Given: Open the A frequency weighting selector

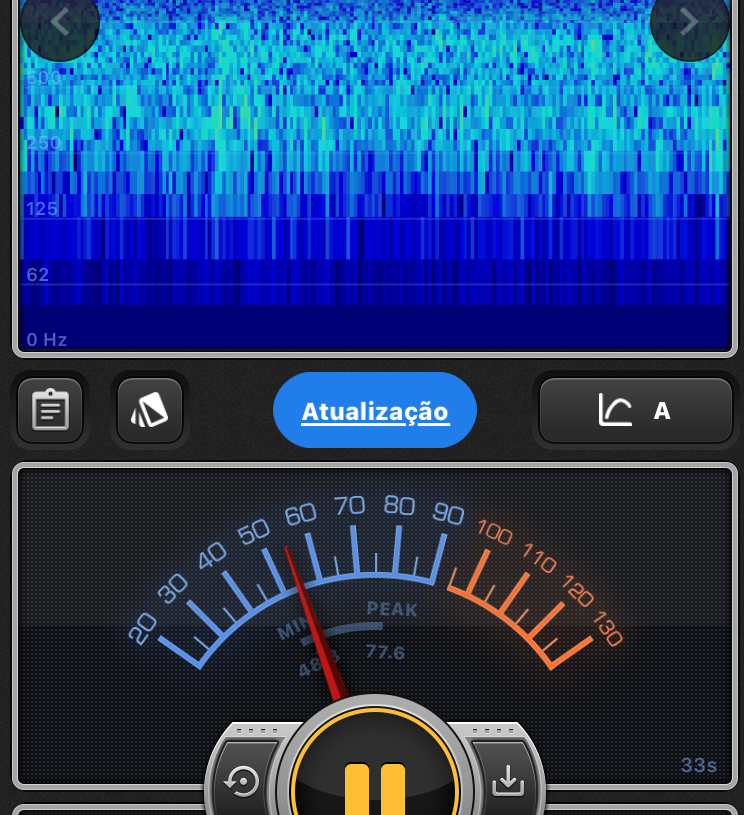Looking at the screenshot, I should click(x=636, y=410).
